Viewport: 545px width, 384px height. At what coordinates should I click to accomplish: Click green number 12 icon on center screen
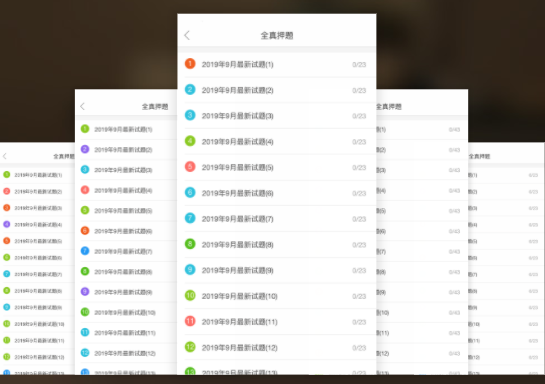[x=190, y=347]
